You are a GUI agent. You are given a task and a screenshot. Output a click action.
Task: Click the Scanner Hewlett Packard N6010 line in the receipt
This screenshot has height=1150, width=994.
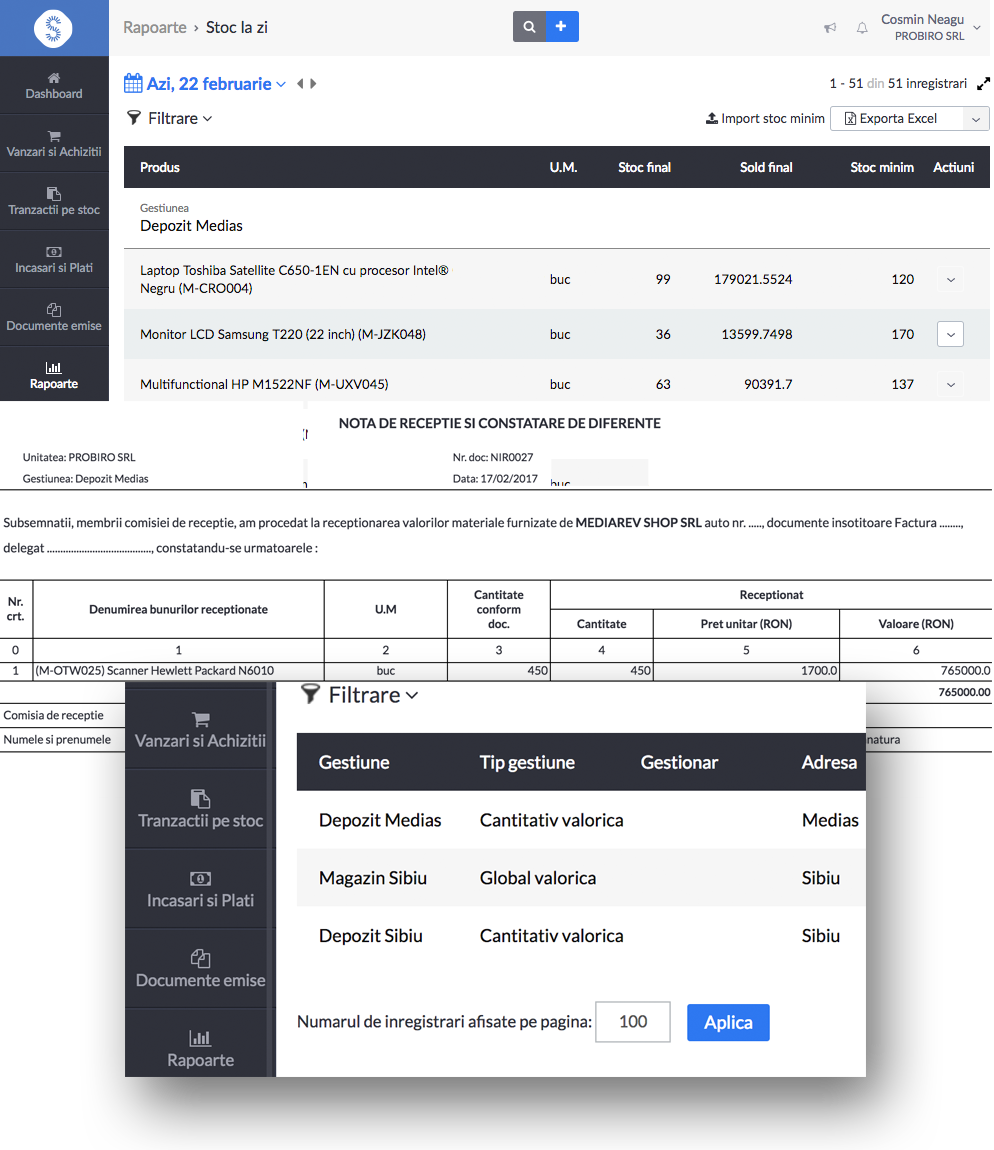155,670
